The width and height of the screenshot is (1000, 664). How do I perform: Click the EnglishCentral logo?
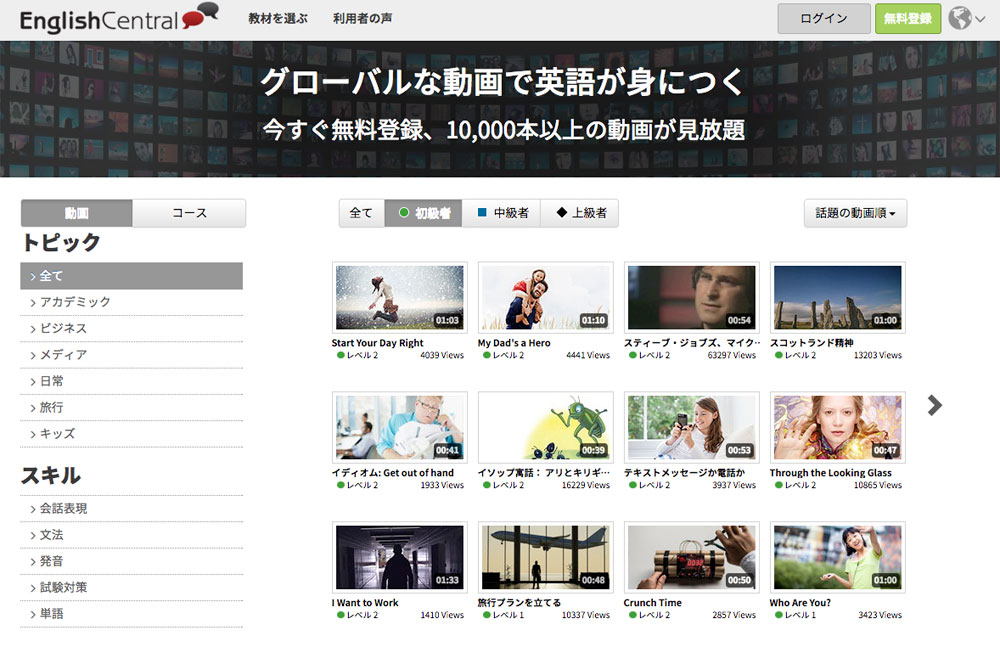click(x=119, y=18)
